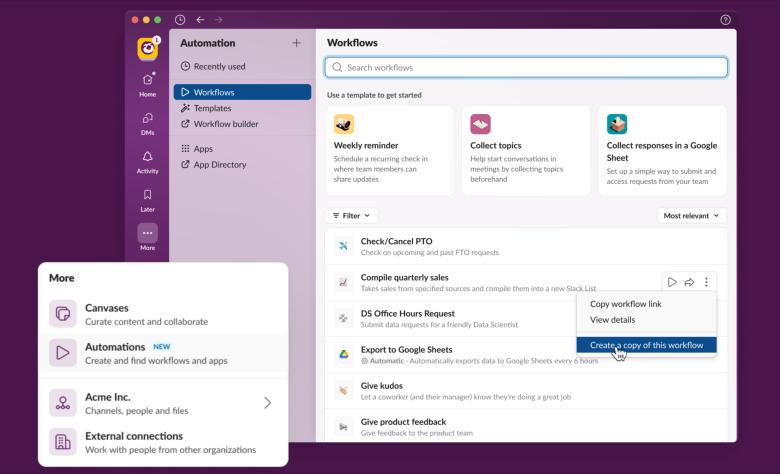Click the DS Office Hours Request icon
This screenshot has width=780, height=474.
pyautogui.click(x=343, y=318)
